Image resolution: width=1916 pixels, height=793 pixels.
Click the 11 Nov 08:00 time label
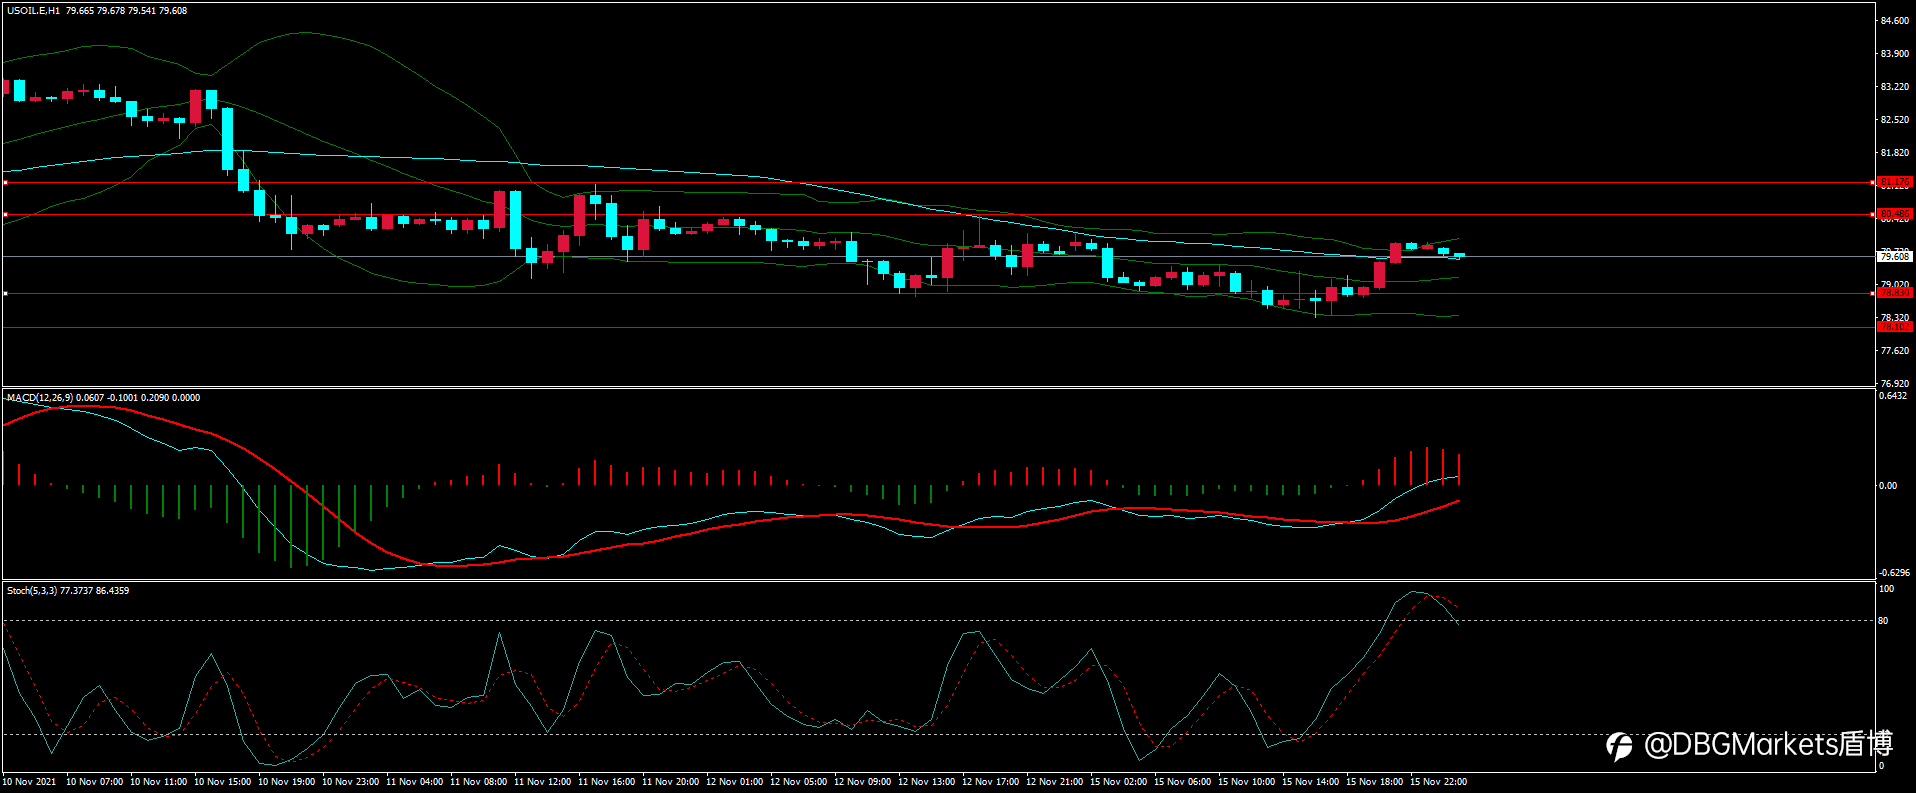point(478,782)
